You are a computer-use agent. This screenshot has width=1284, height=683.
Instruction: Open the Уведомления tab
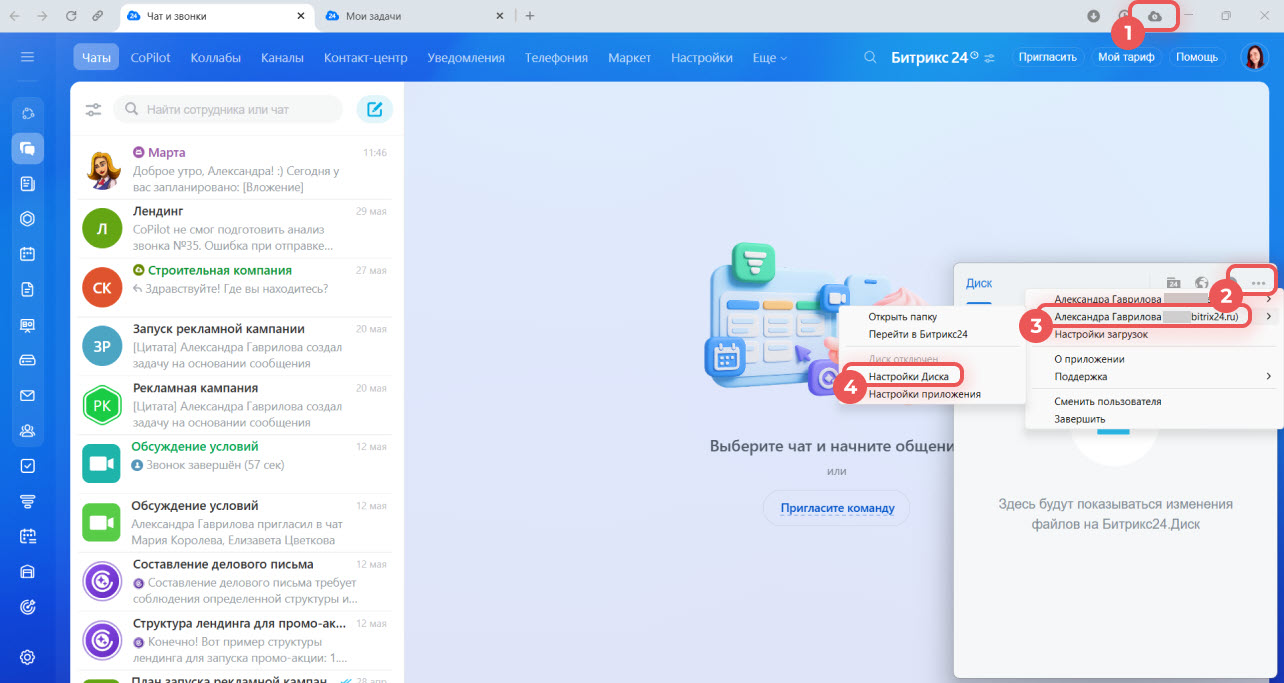click(x=466, y=58)
